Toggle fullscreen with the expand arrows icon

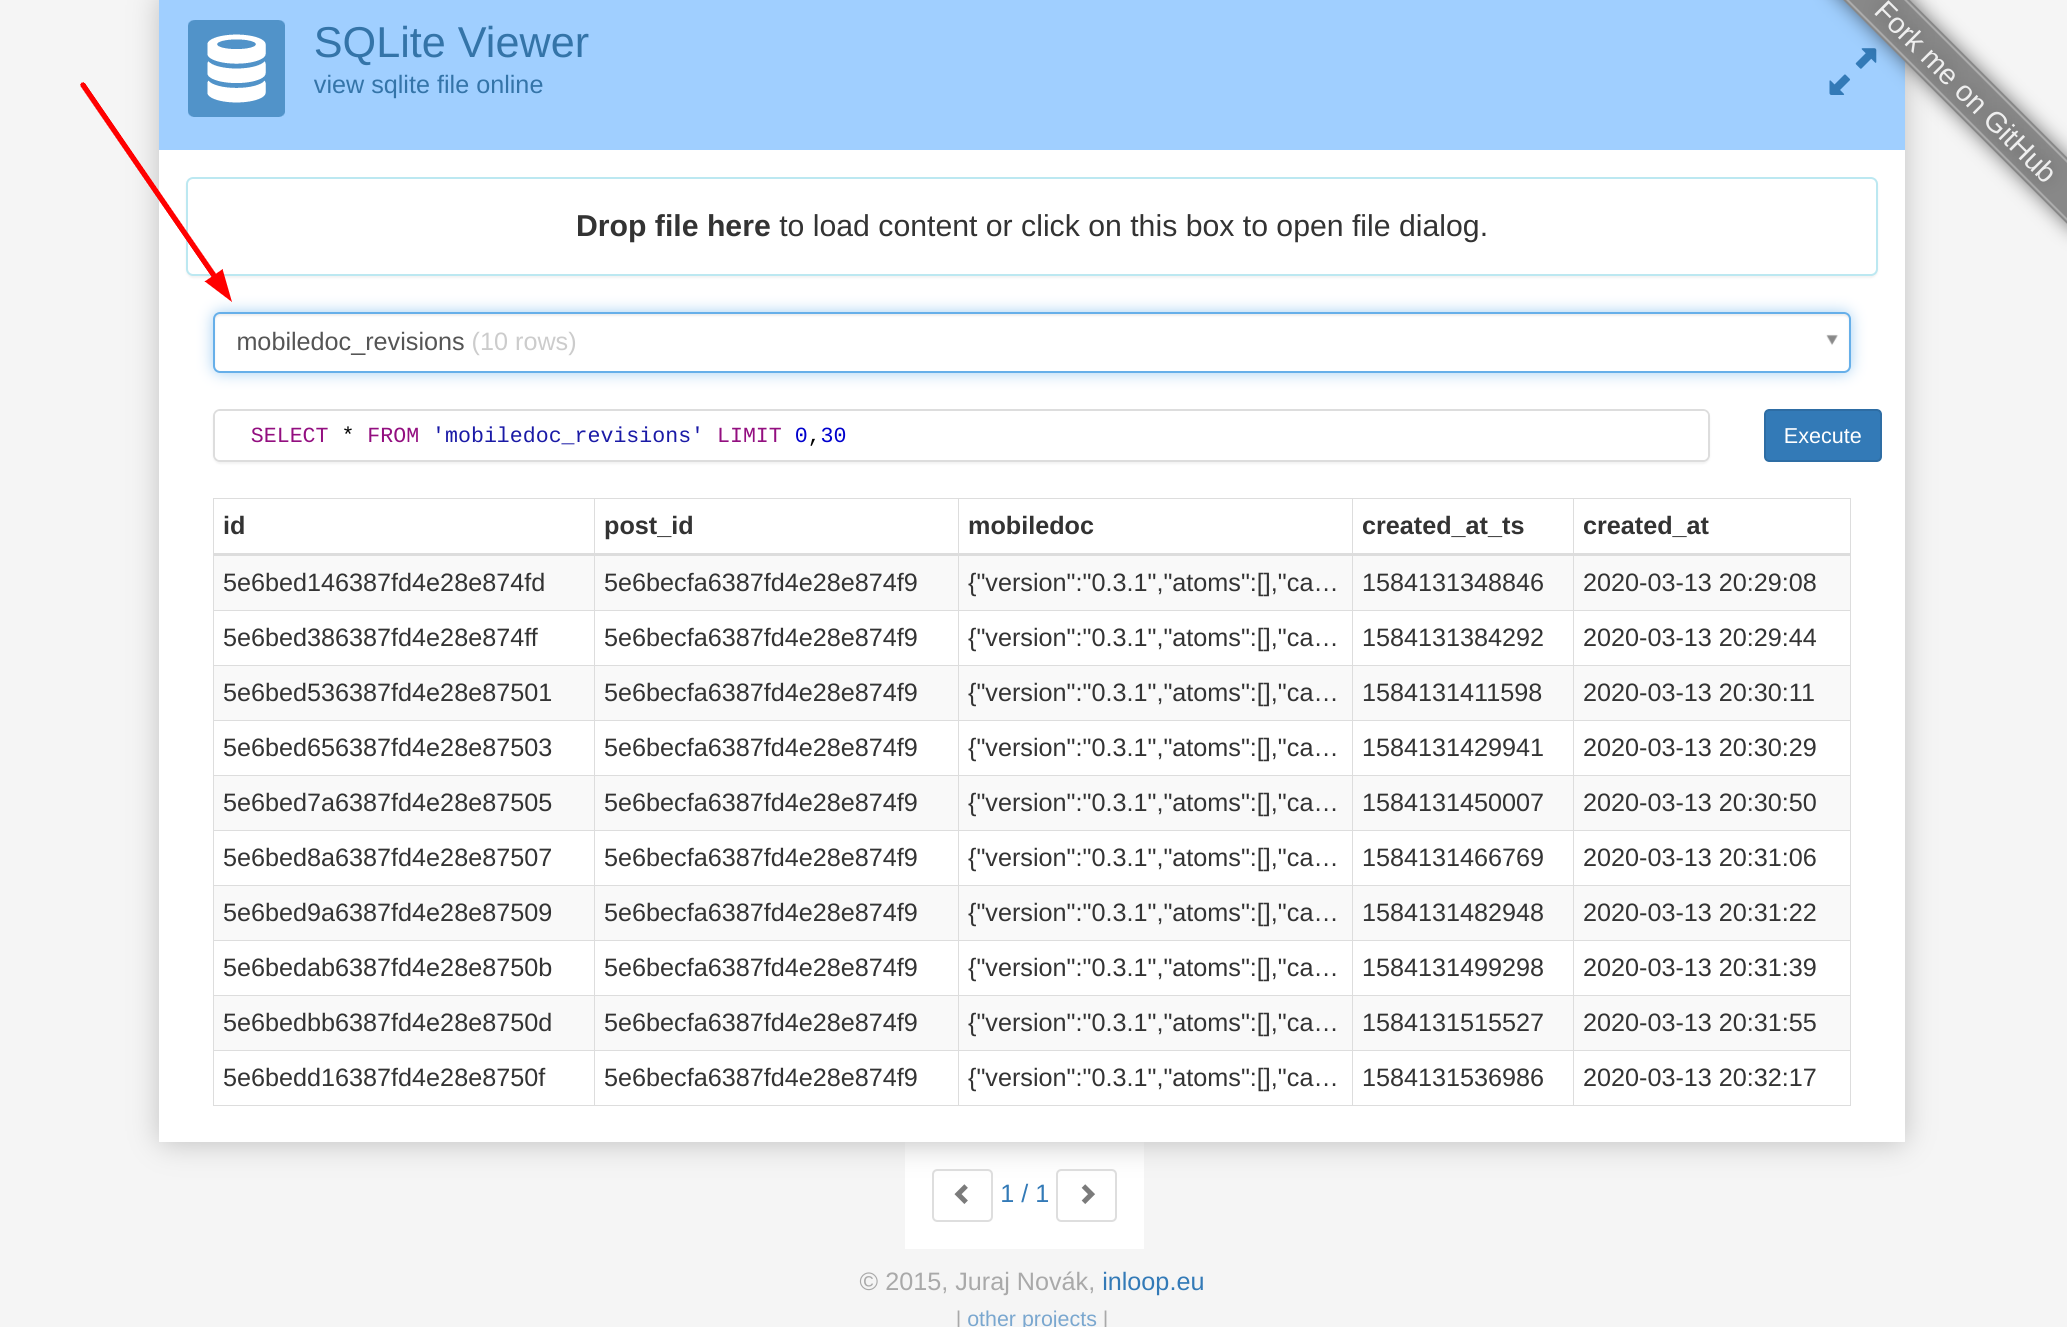(x=1852, y=72)
